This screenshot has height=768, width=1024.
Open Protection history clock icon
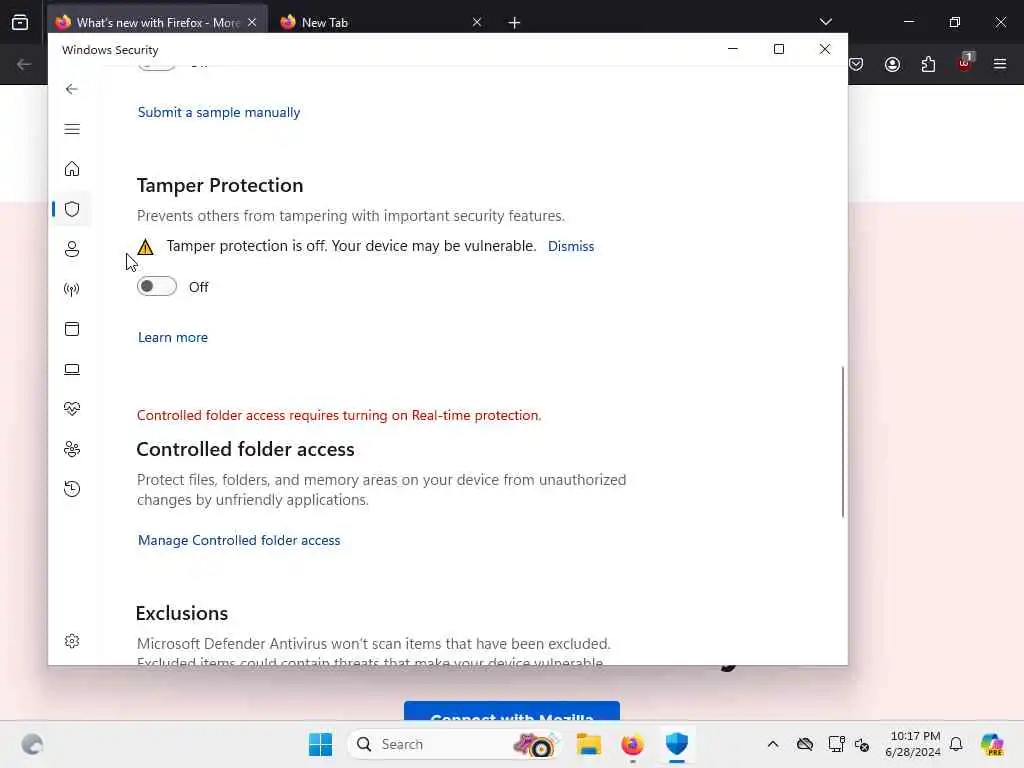[x=72, y=489]
